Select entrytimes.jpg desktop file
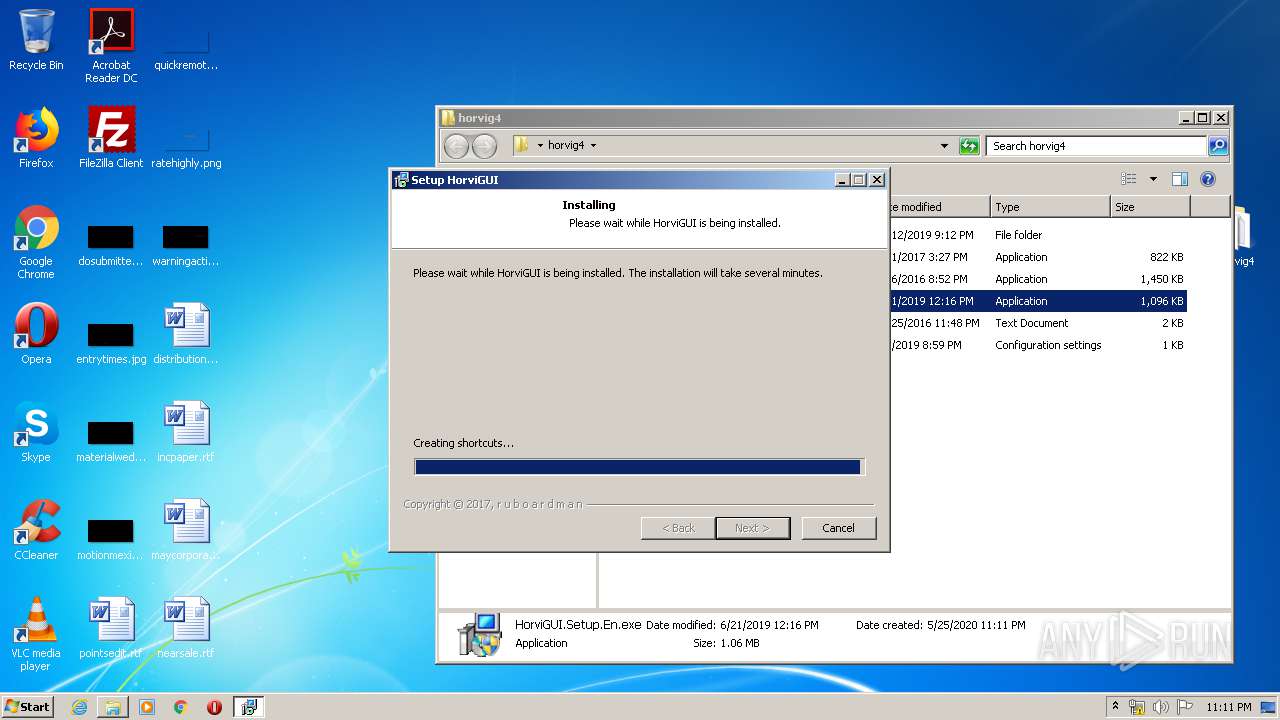 point(111,343)
